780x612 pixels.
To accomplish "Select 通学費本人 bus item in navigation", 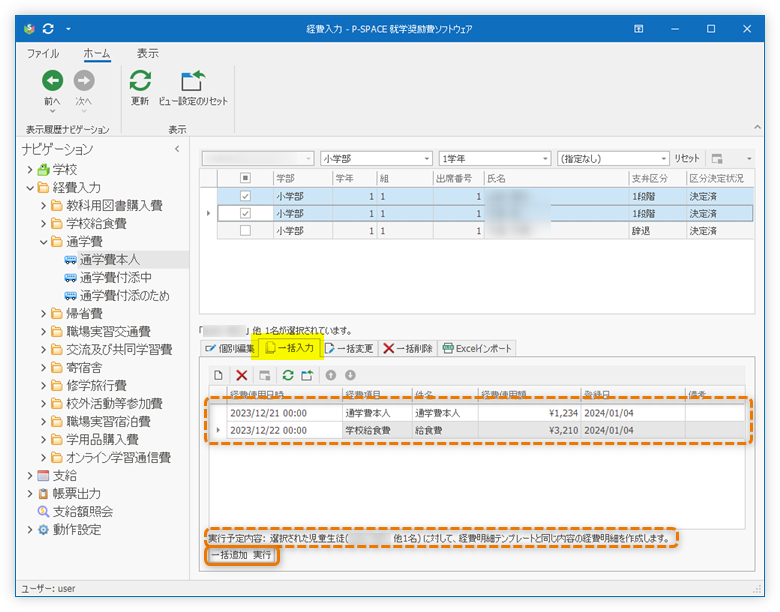I will tap(109, 259).
